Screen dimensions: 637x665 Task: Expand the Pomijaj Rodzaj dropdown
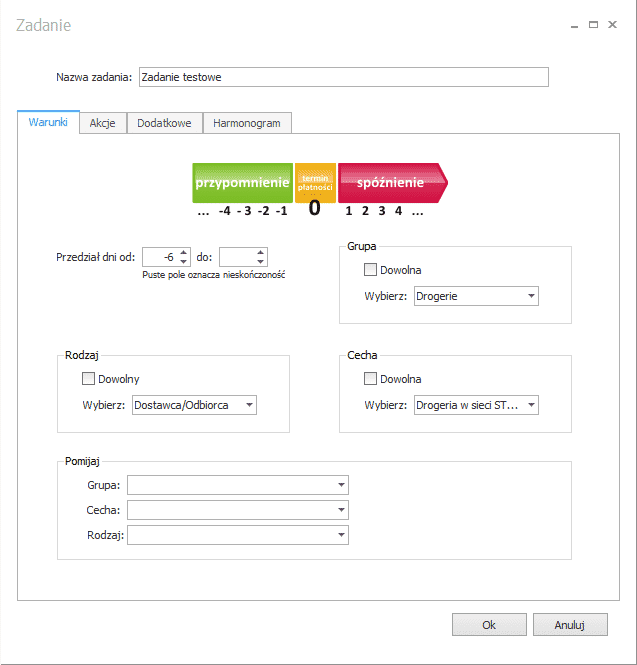pyautogui.click(x=238, y=535)
